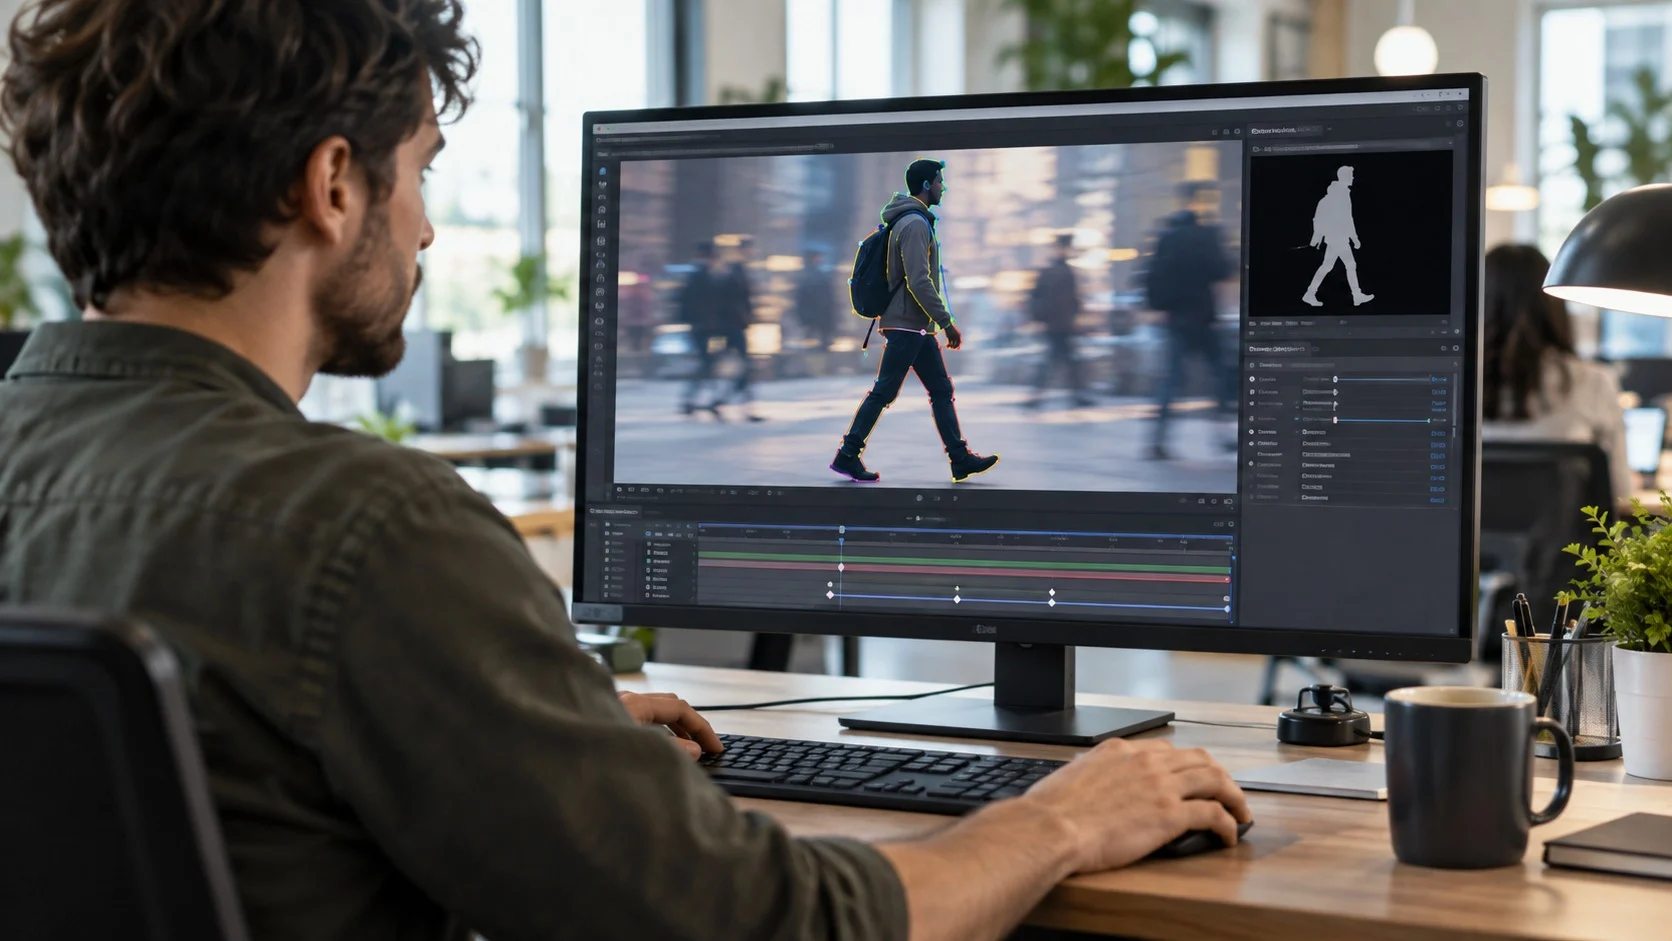Click the rightmost icon under the viewer
The width and height of the screenshot is (1672, 941).
[1228, 501]
